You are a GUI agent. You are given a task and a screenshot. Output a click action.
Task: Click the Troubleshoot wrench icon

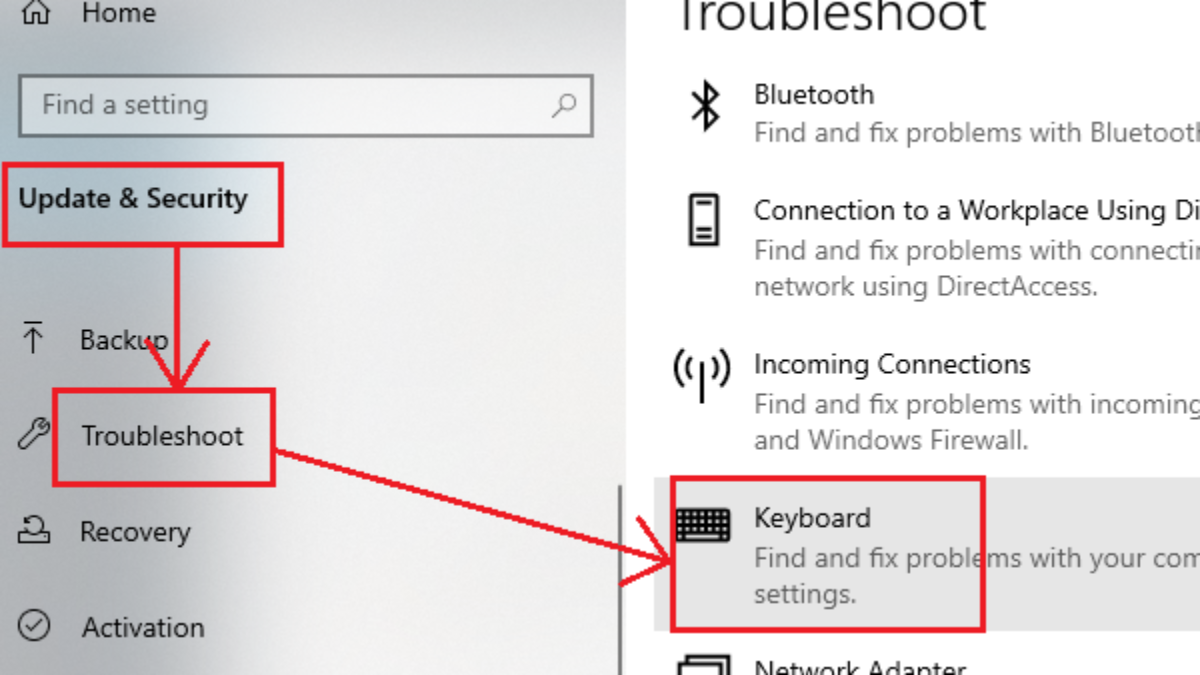click(34, 434)
